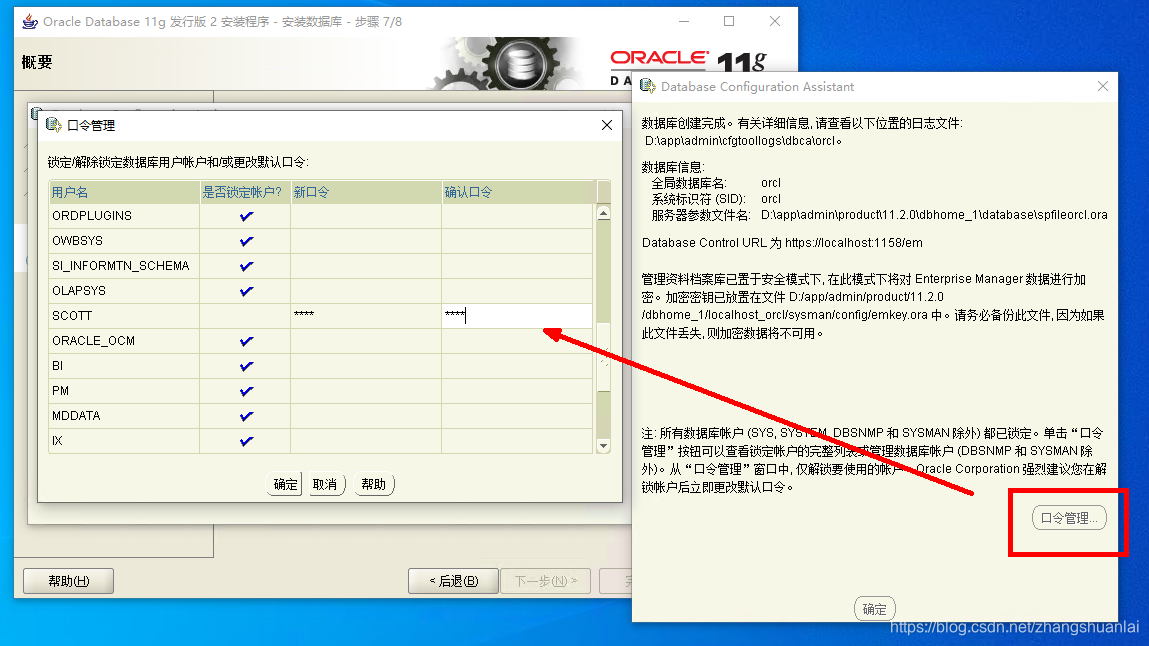Click 帮助(H) button in Oracle installer

pos(68,581)
